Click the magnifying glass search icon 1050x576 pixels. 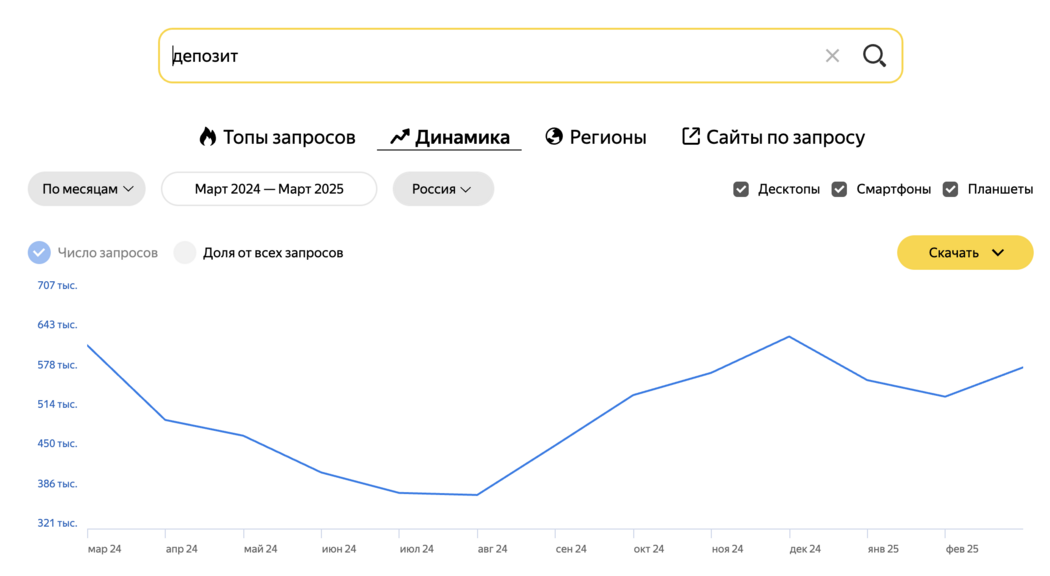pos(874,56)
